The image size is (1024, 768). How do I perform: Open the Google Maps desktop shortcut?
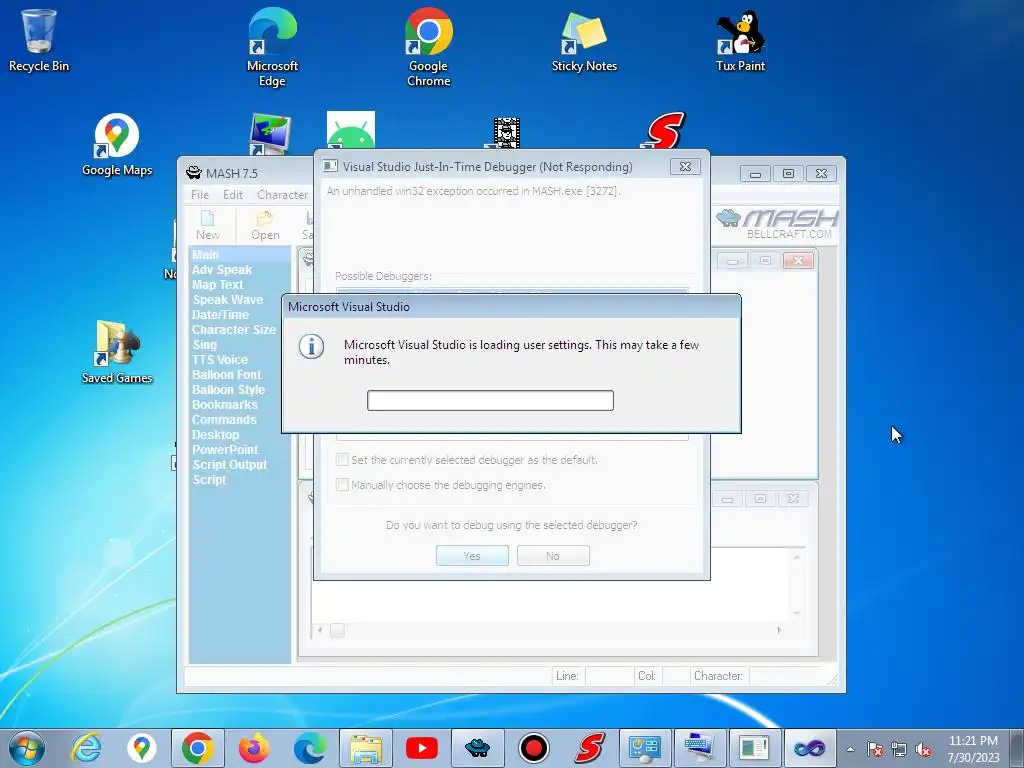(x=117, y=145)
